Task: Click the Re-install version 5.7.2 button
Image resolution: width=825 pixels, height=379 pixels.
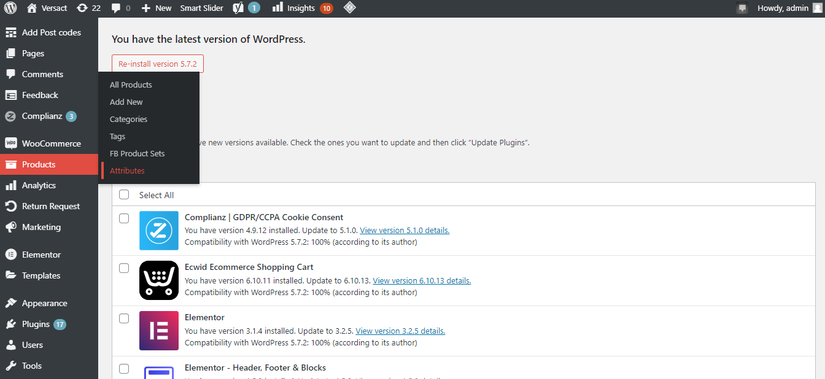Action: pyautogui.click(x=158, y=64)
